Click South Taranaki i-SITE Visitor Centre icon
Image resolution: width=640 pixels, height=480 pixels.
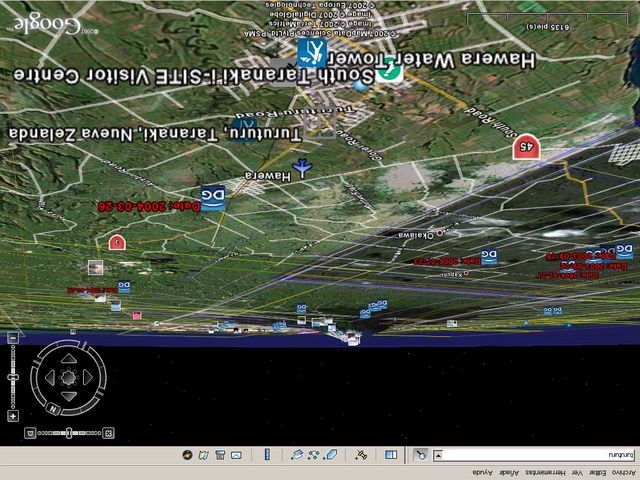pos(312,53)
